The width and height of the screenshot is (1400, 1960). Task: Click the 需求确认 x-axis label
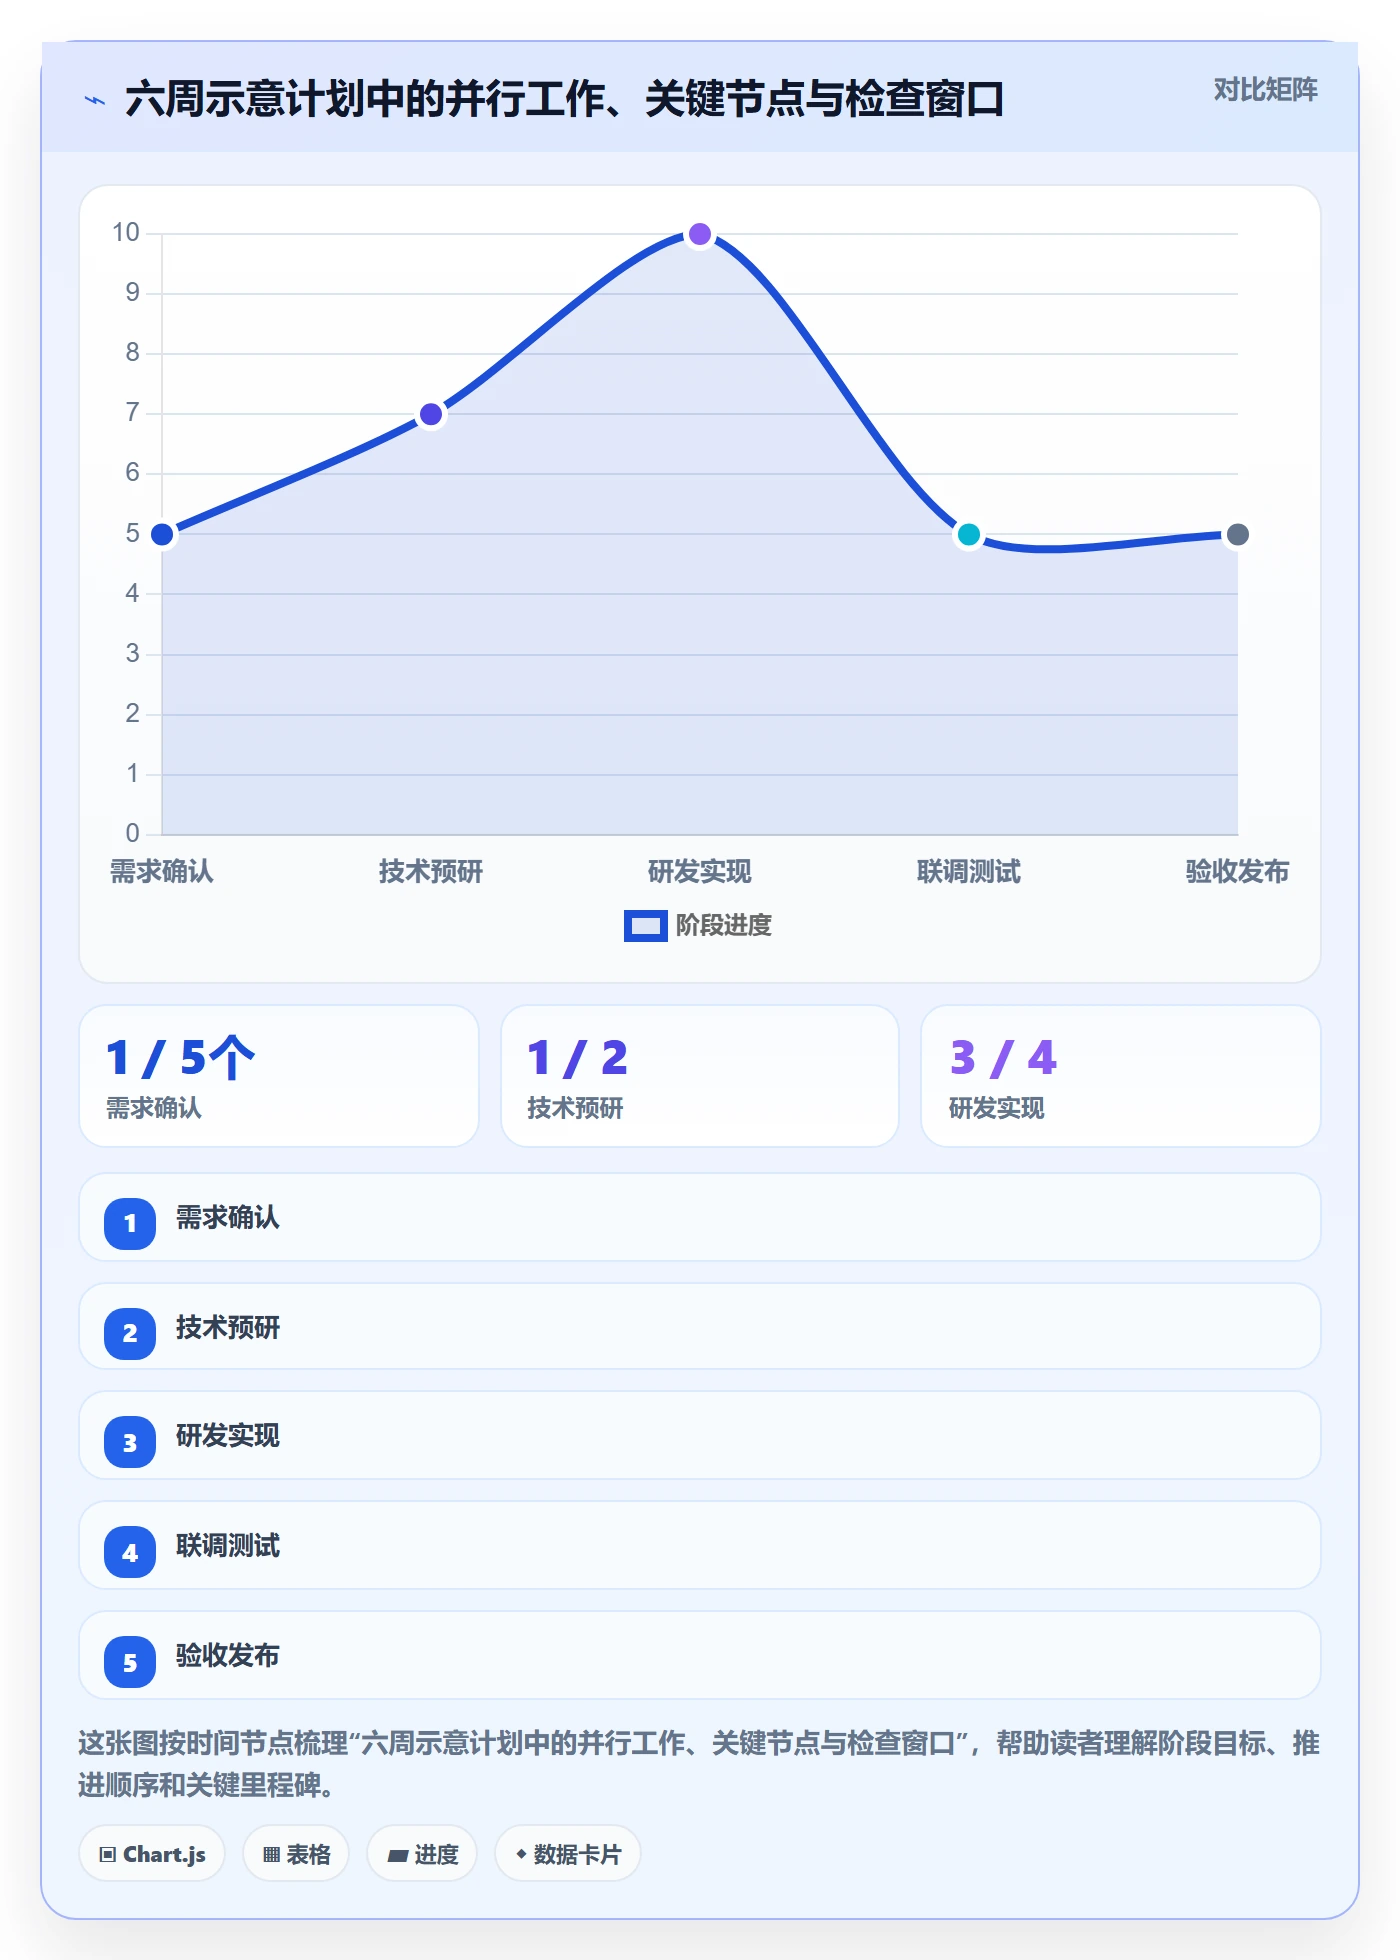click(x=162, y=872)
